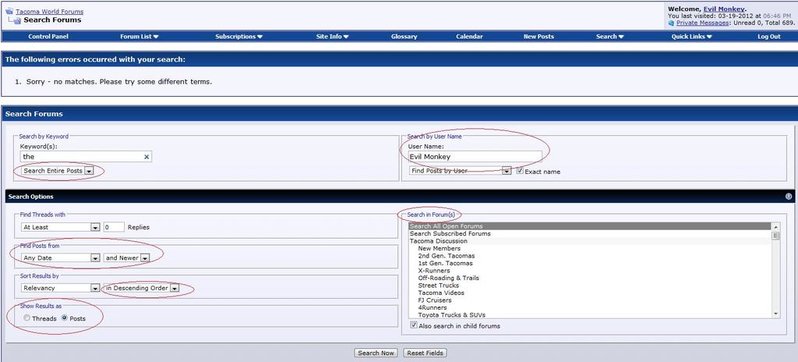Open the Forum List menu
This screenshot has height=362, width=798.
tap(139, 37)
